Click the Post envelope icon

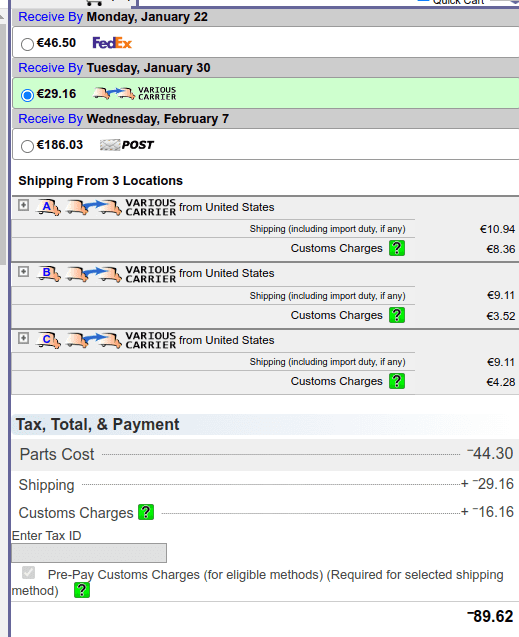pos(110,145)
